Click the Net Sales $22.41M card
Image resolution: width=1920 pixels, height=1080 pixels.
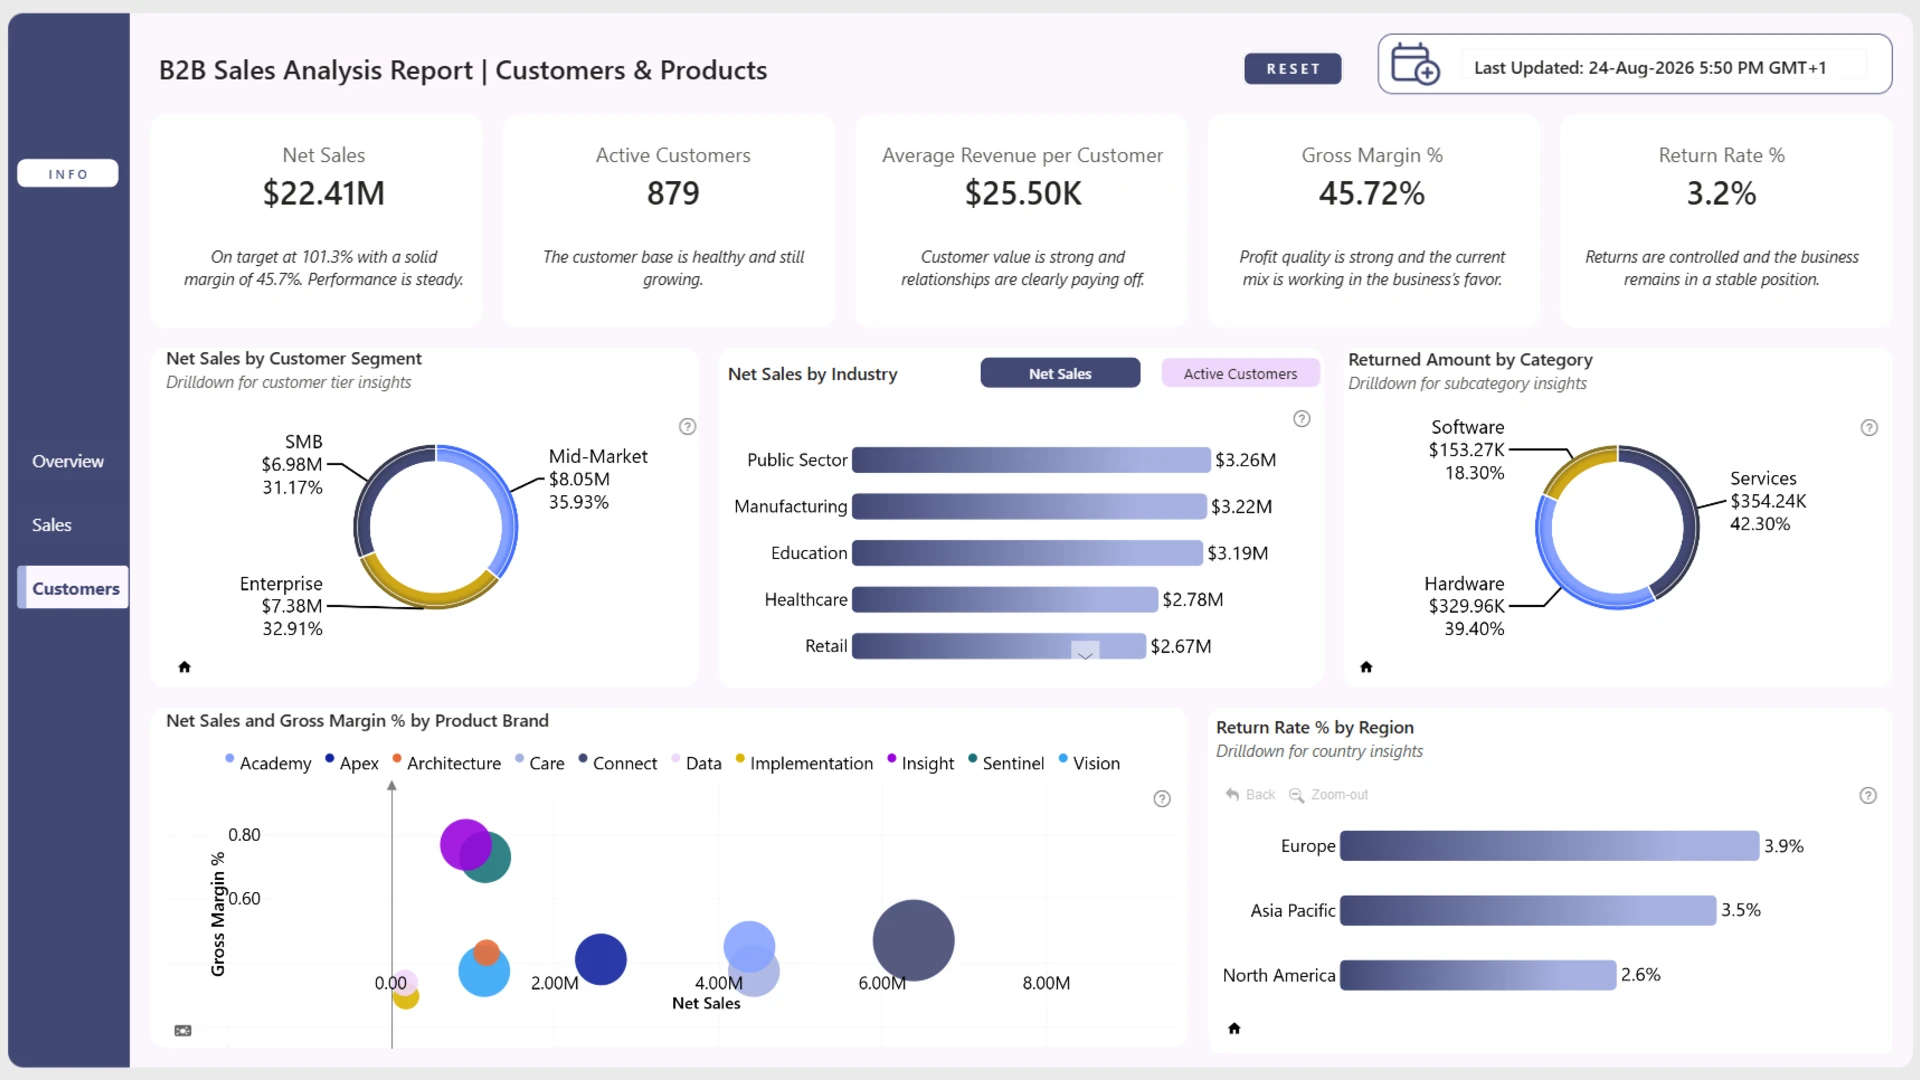tap(316, 221)
